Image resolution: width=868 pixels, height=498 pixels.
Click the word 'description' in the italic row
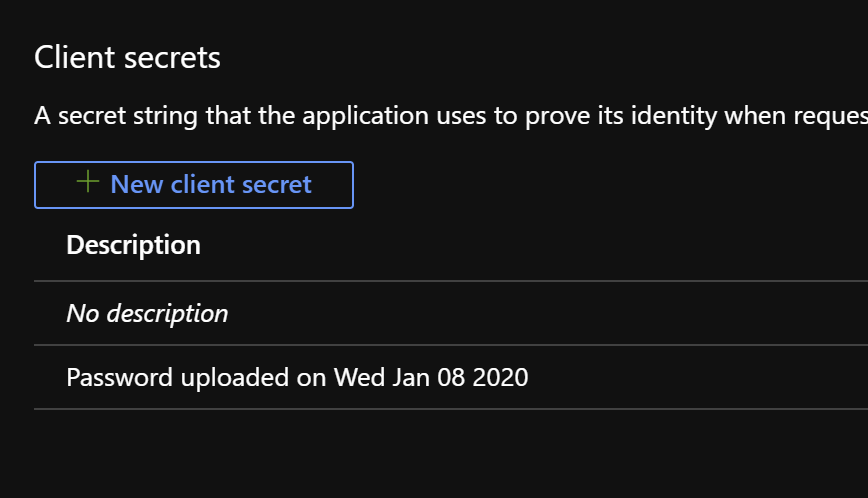pos(167,314)
